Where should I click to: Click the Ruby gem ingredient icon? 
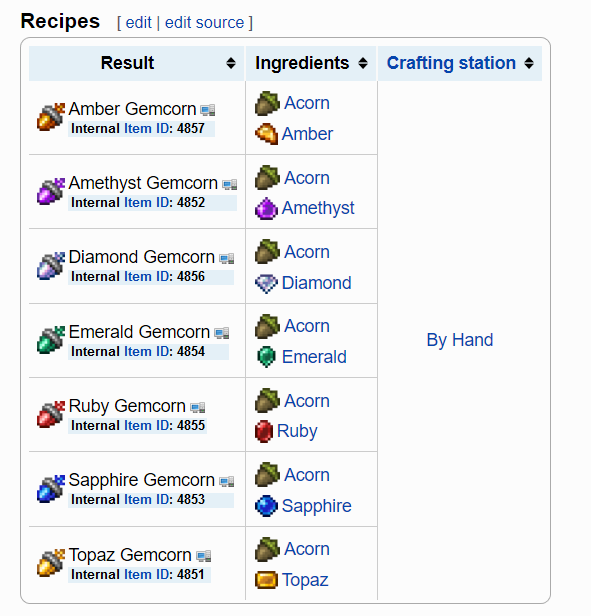tap(264, 431)
